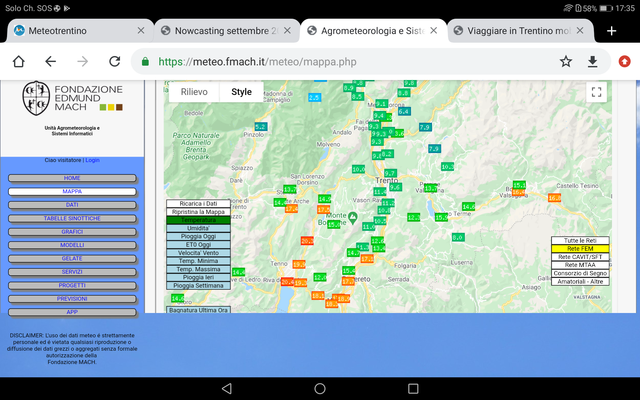This screenshot has height=400, width=640.
Task: Select the Bagnatura Ultima Ora layer
Action: tap(198, 310)
